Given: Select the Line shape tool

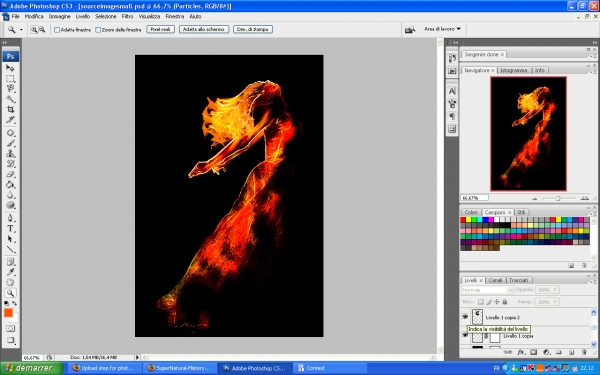Looking at the screenshot, I should (x=10, y=249).
